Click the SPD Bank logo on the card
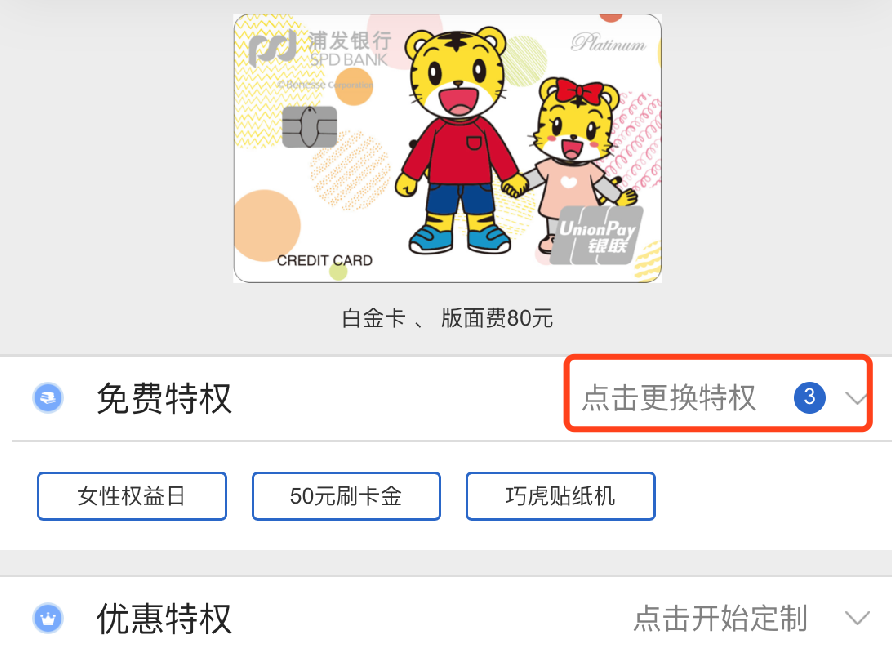 tap(320, 48)
